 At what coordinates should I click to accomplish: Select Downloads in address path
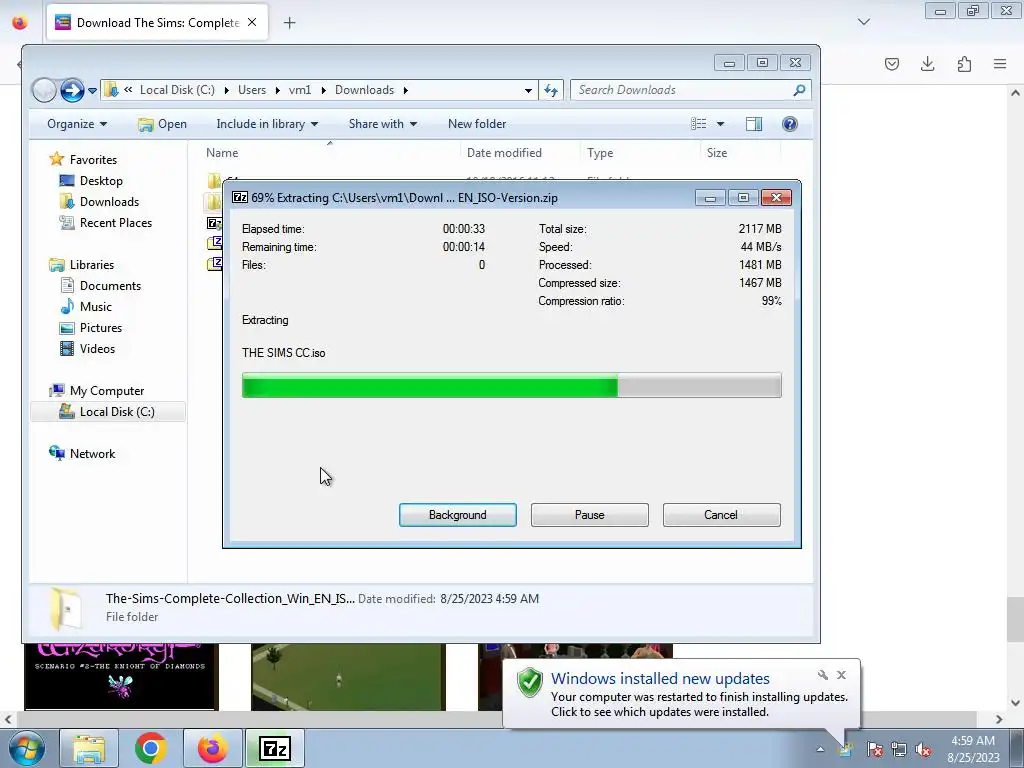point(364,90)
